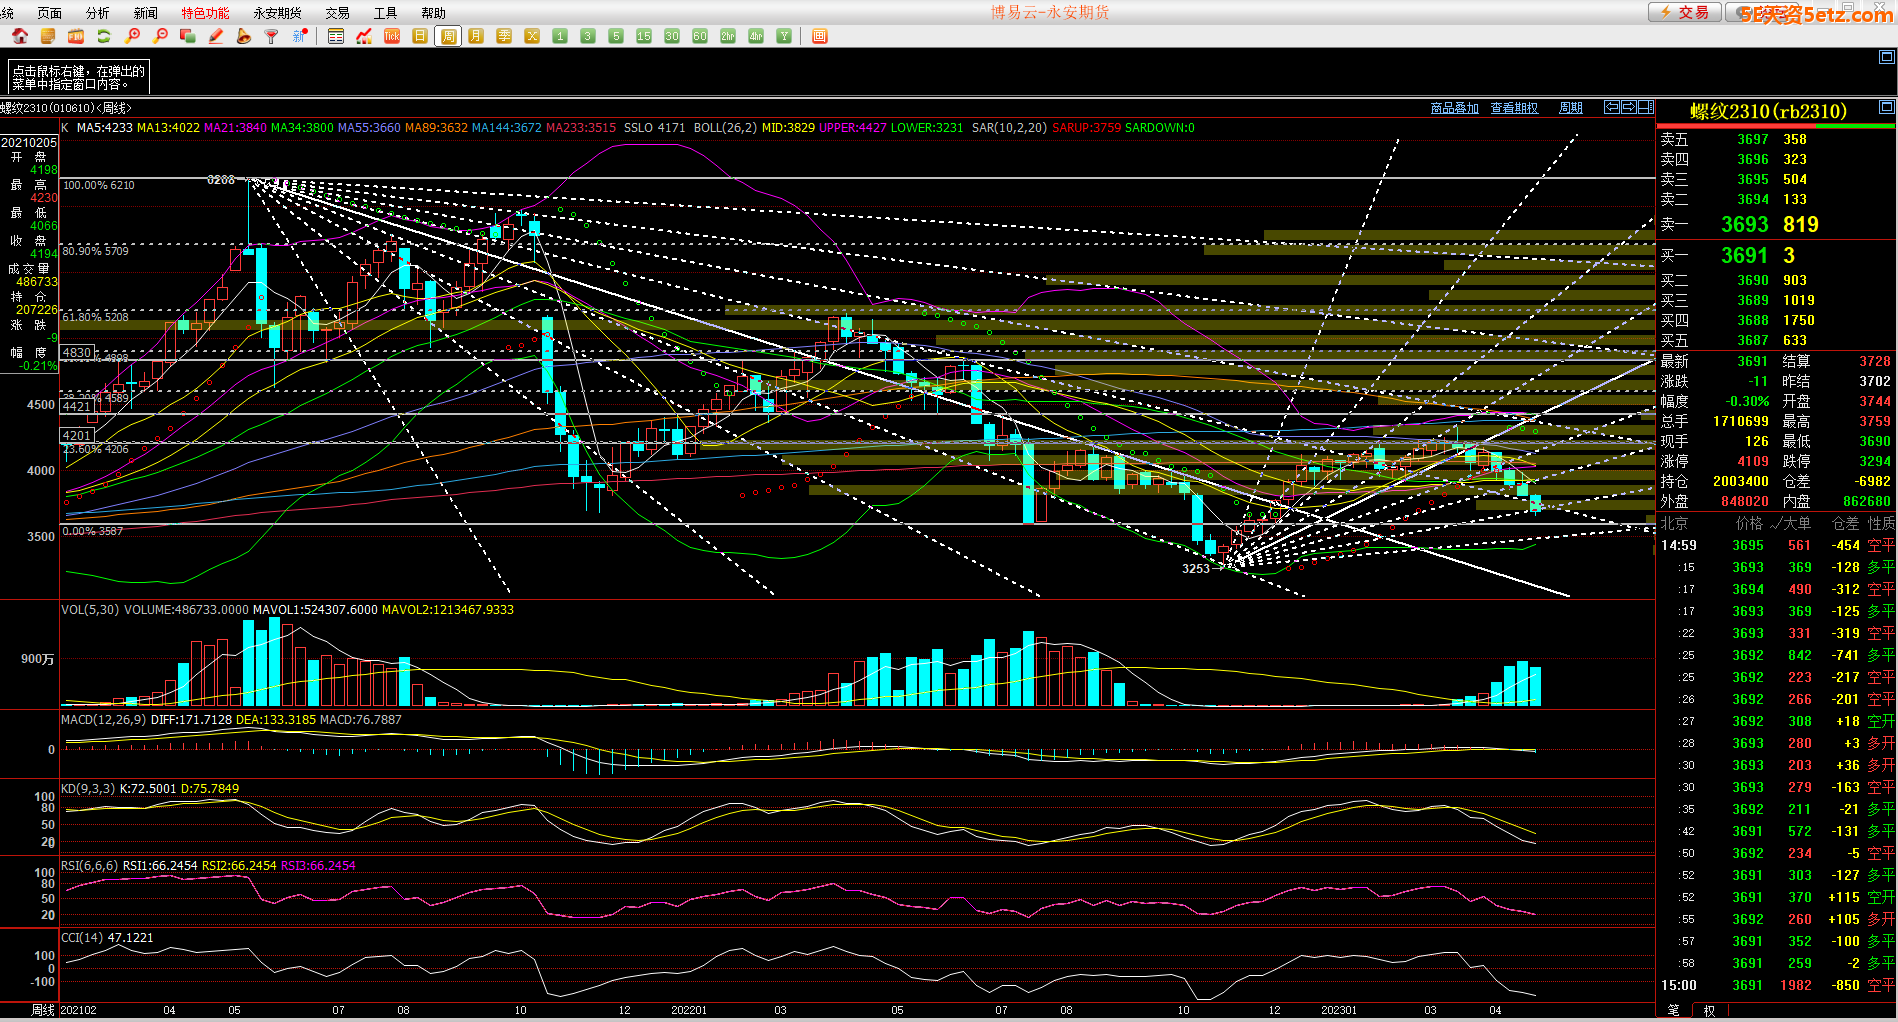
Task: Click the funnel filter icon
Action: pyautogui.click(x=271, y=36)
